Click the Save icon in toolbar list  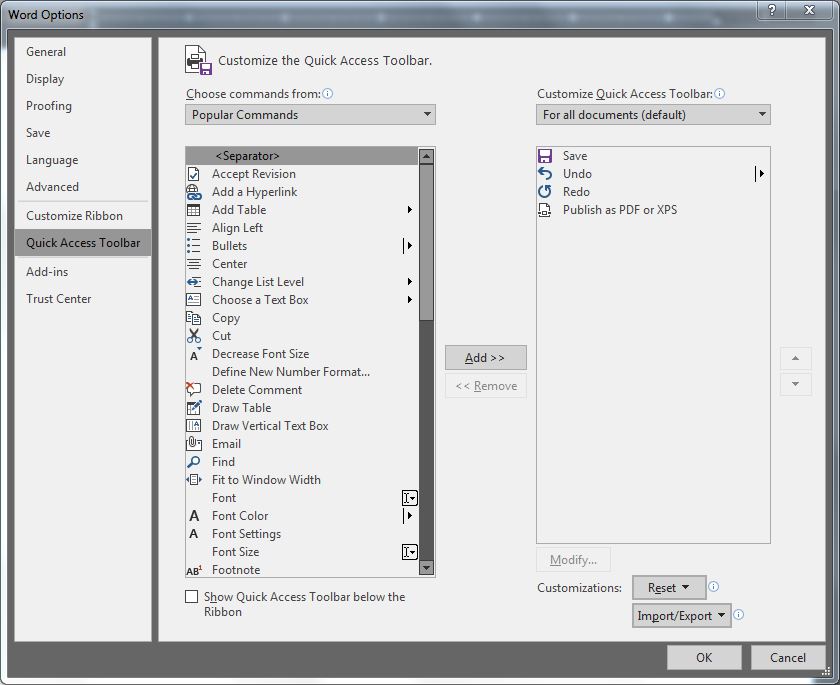tap(545, 156)
